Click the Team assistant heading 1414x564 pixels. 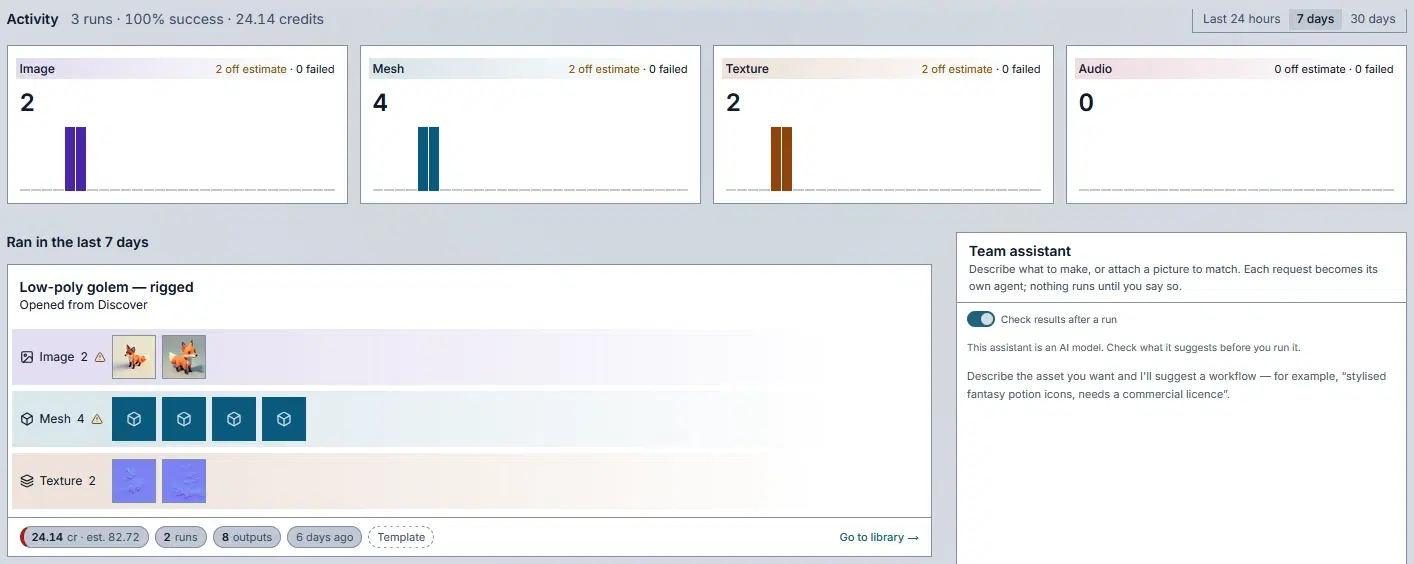tap(1020, 251)
